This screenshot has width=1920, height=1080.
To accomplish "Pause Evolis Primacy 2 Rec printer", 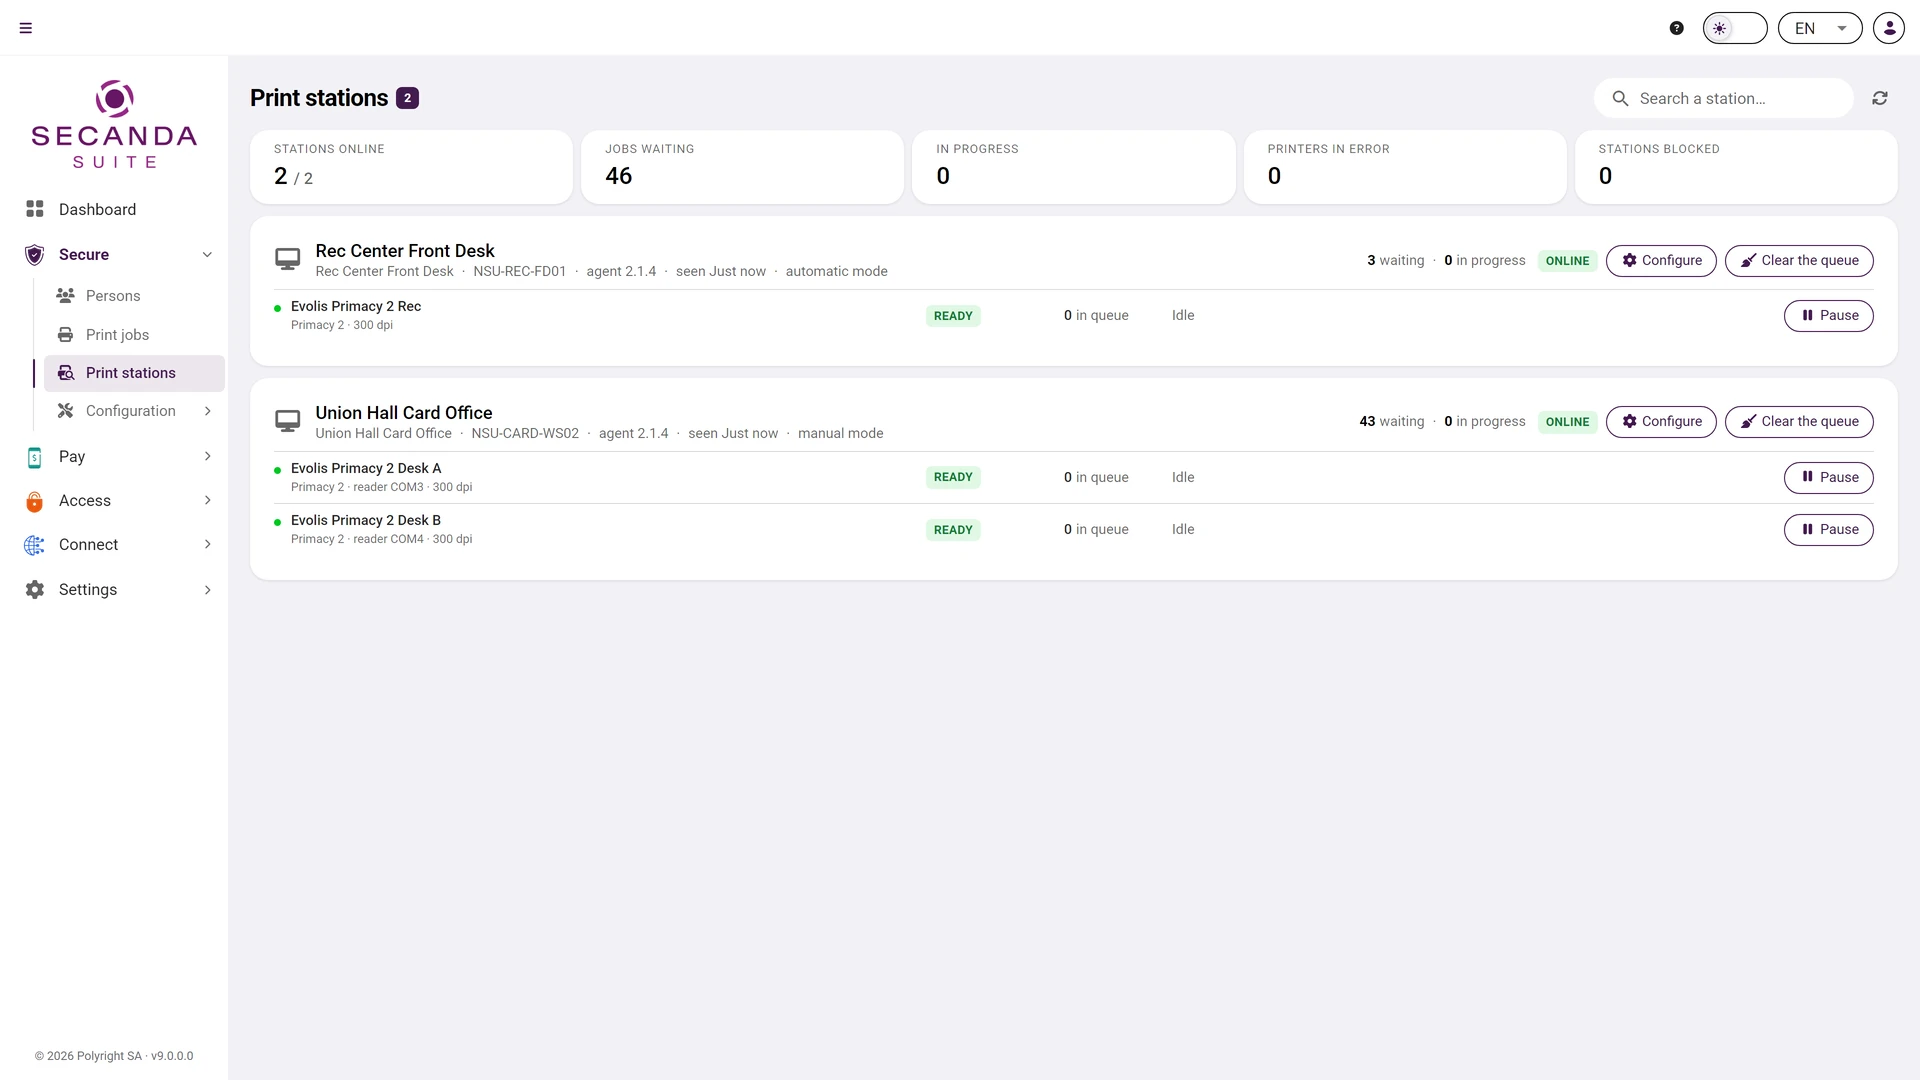I will click(x=1828, y=316).
